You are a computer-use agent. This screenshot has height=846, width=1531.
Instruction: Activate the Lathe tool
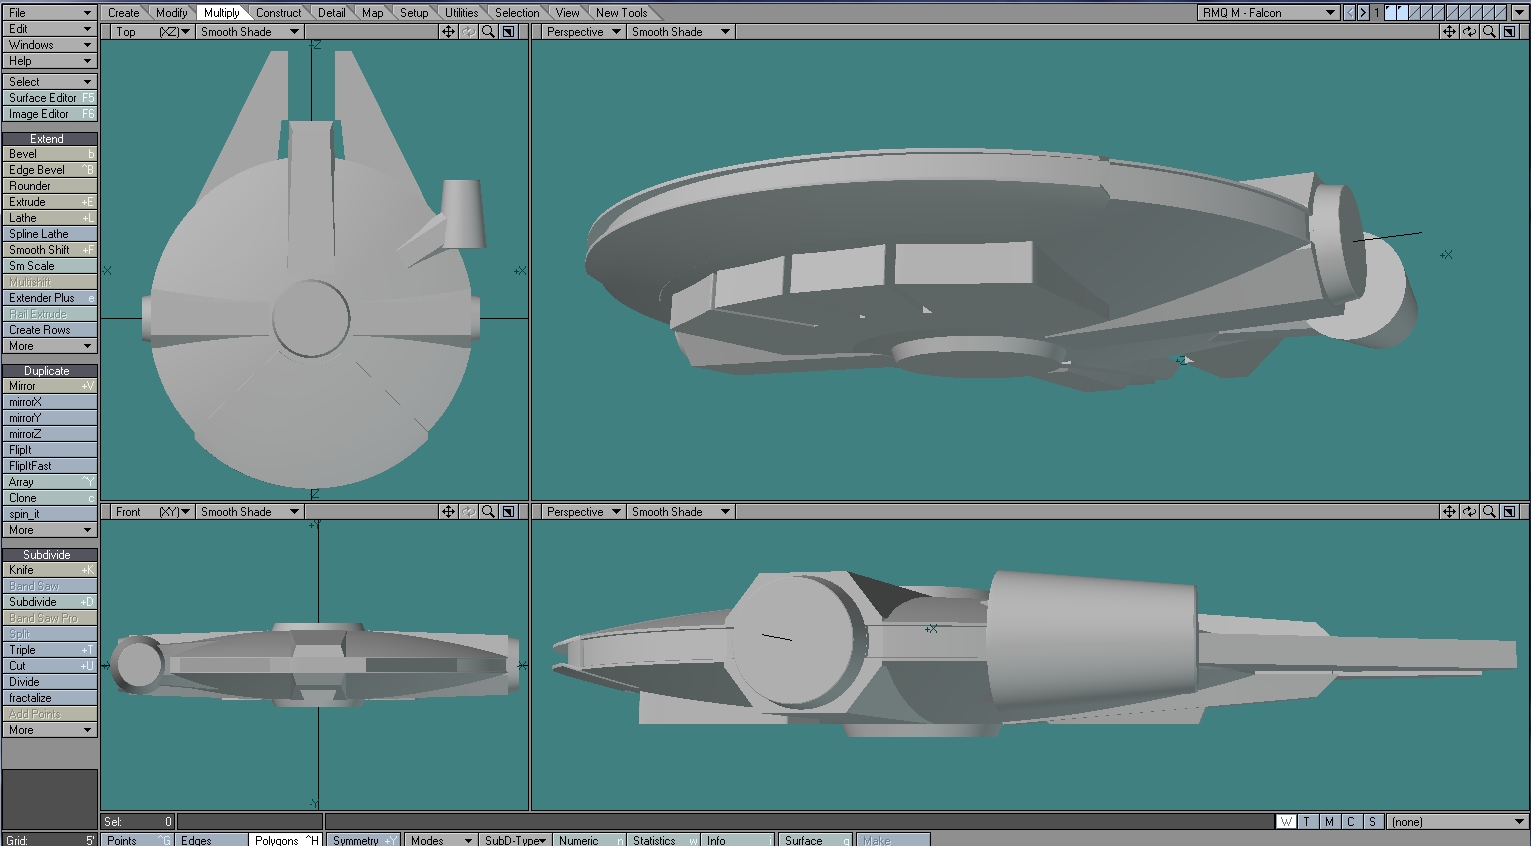(49, 218)
